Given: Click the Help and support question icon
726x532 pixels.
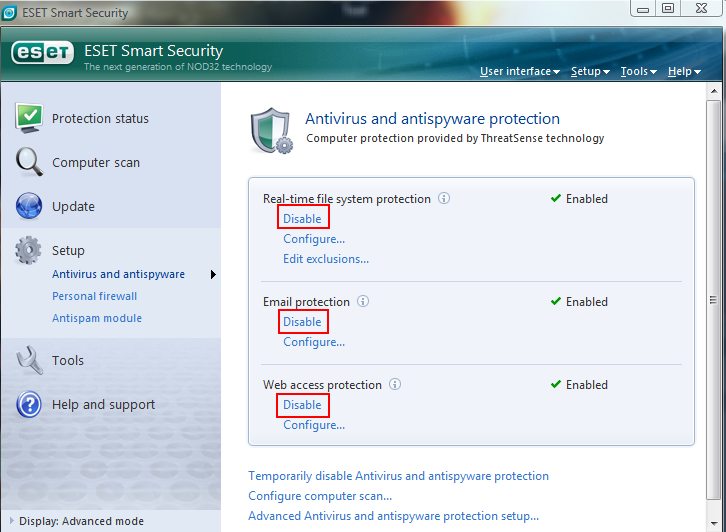Looking at the screenshot, I should point(28,404).
